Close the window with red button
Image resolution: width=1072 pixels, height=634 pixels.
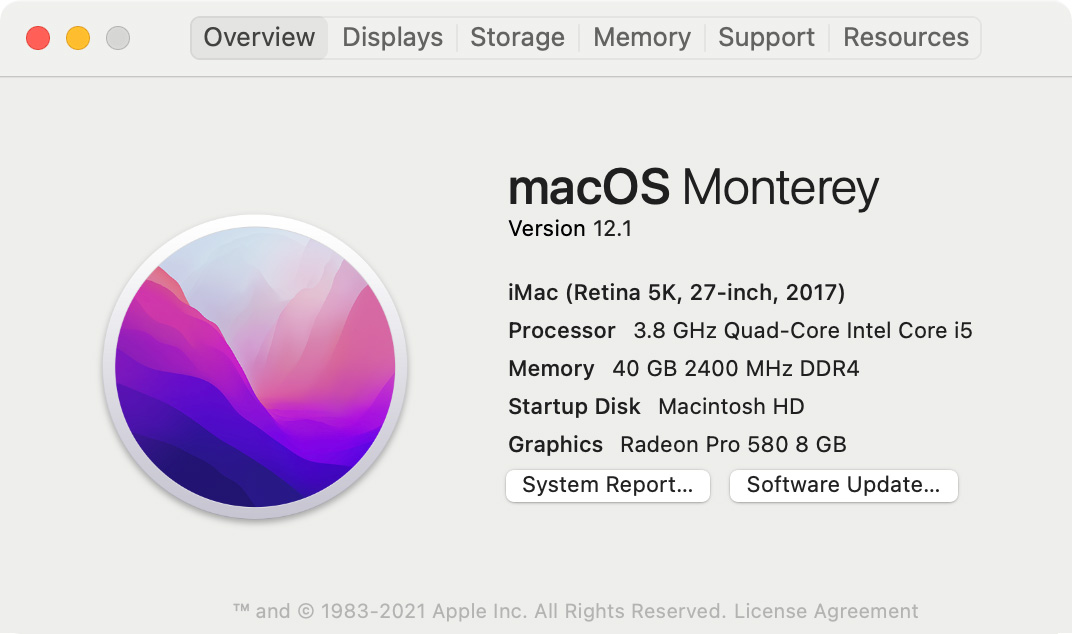38,38
